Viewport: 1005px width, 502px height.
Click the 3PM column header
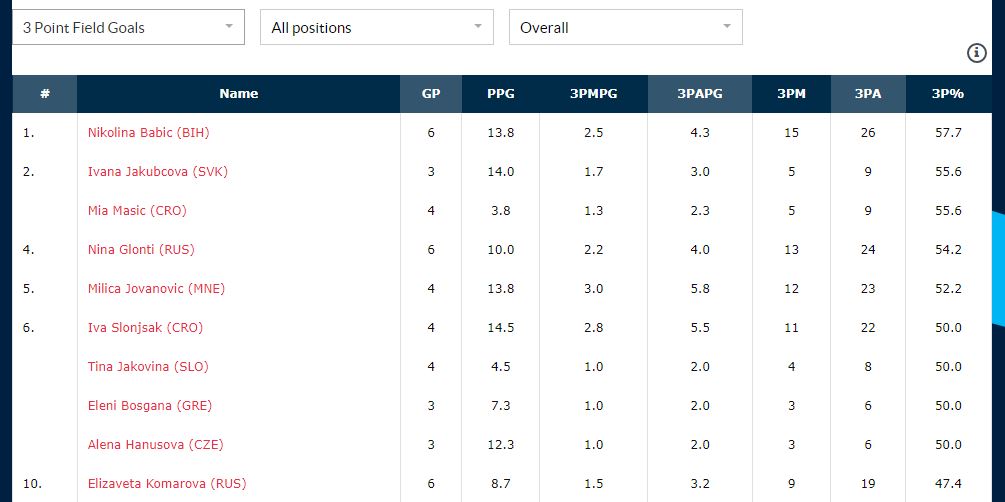(x=791, y=94)
